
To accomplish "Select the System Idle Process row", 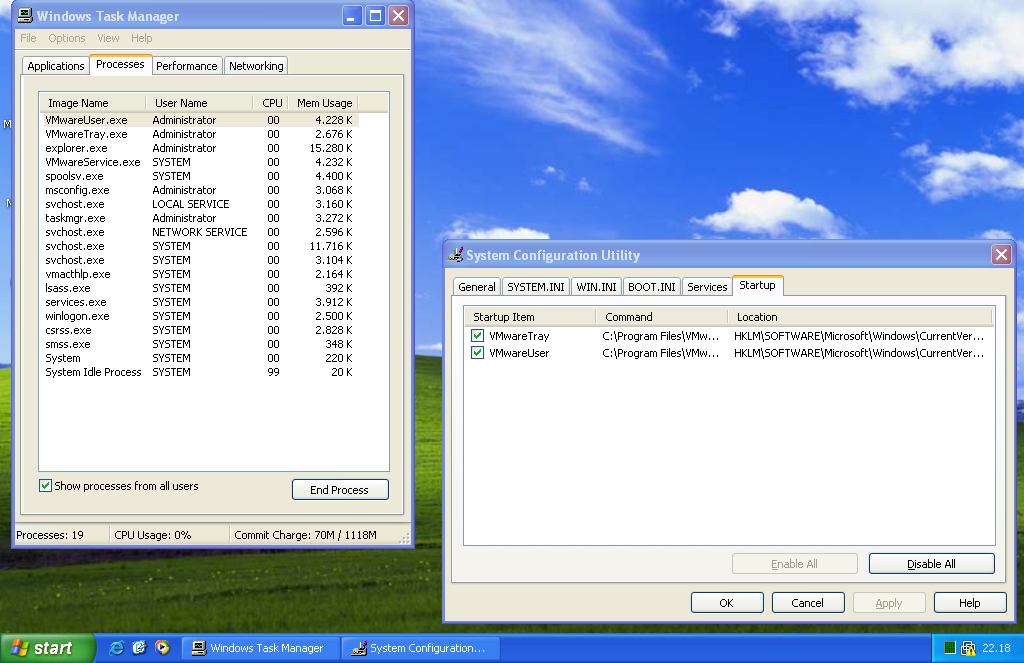I will pyautogui.click(x=200, y=372).
